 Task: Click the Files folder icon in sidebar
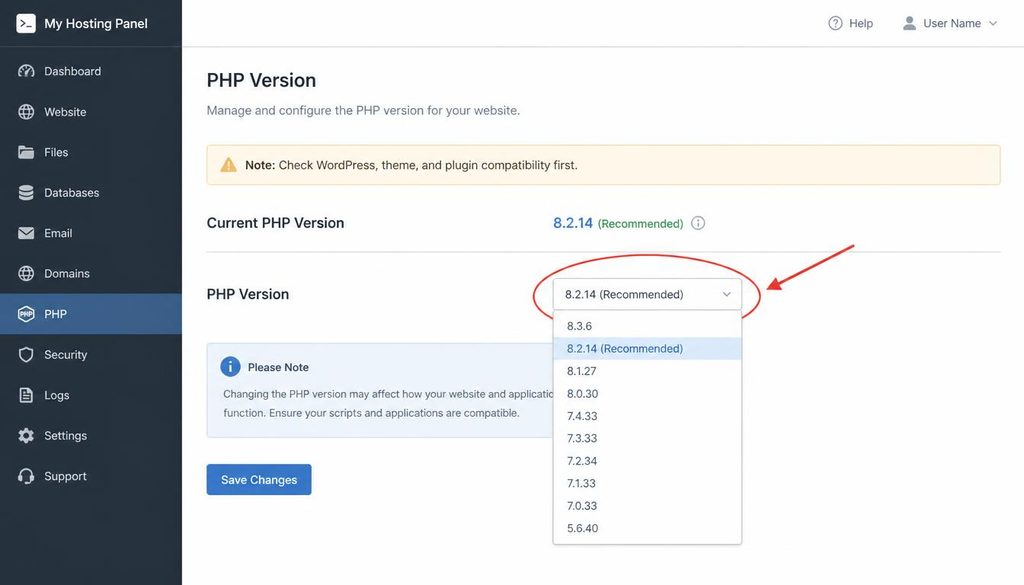coord(26,152)
